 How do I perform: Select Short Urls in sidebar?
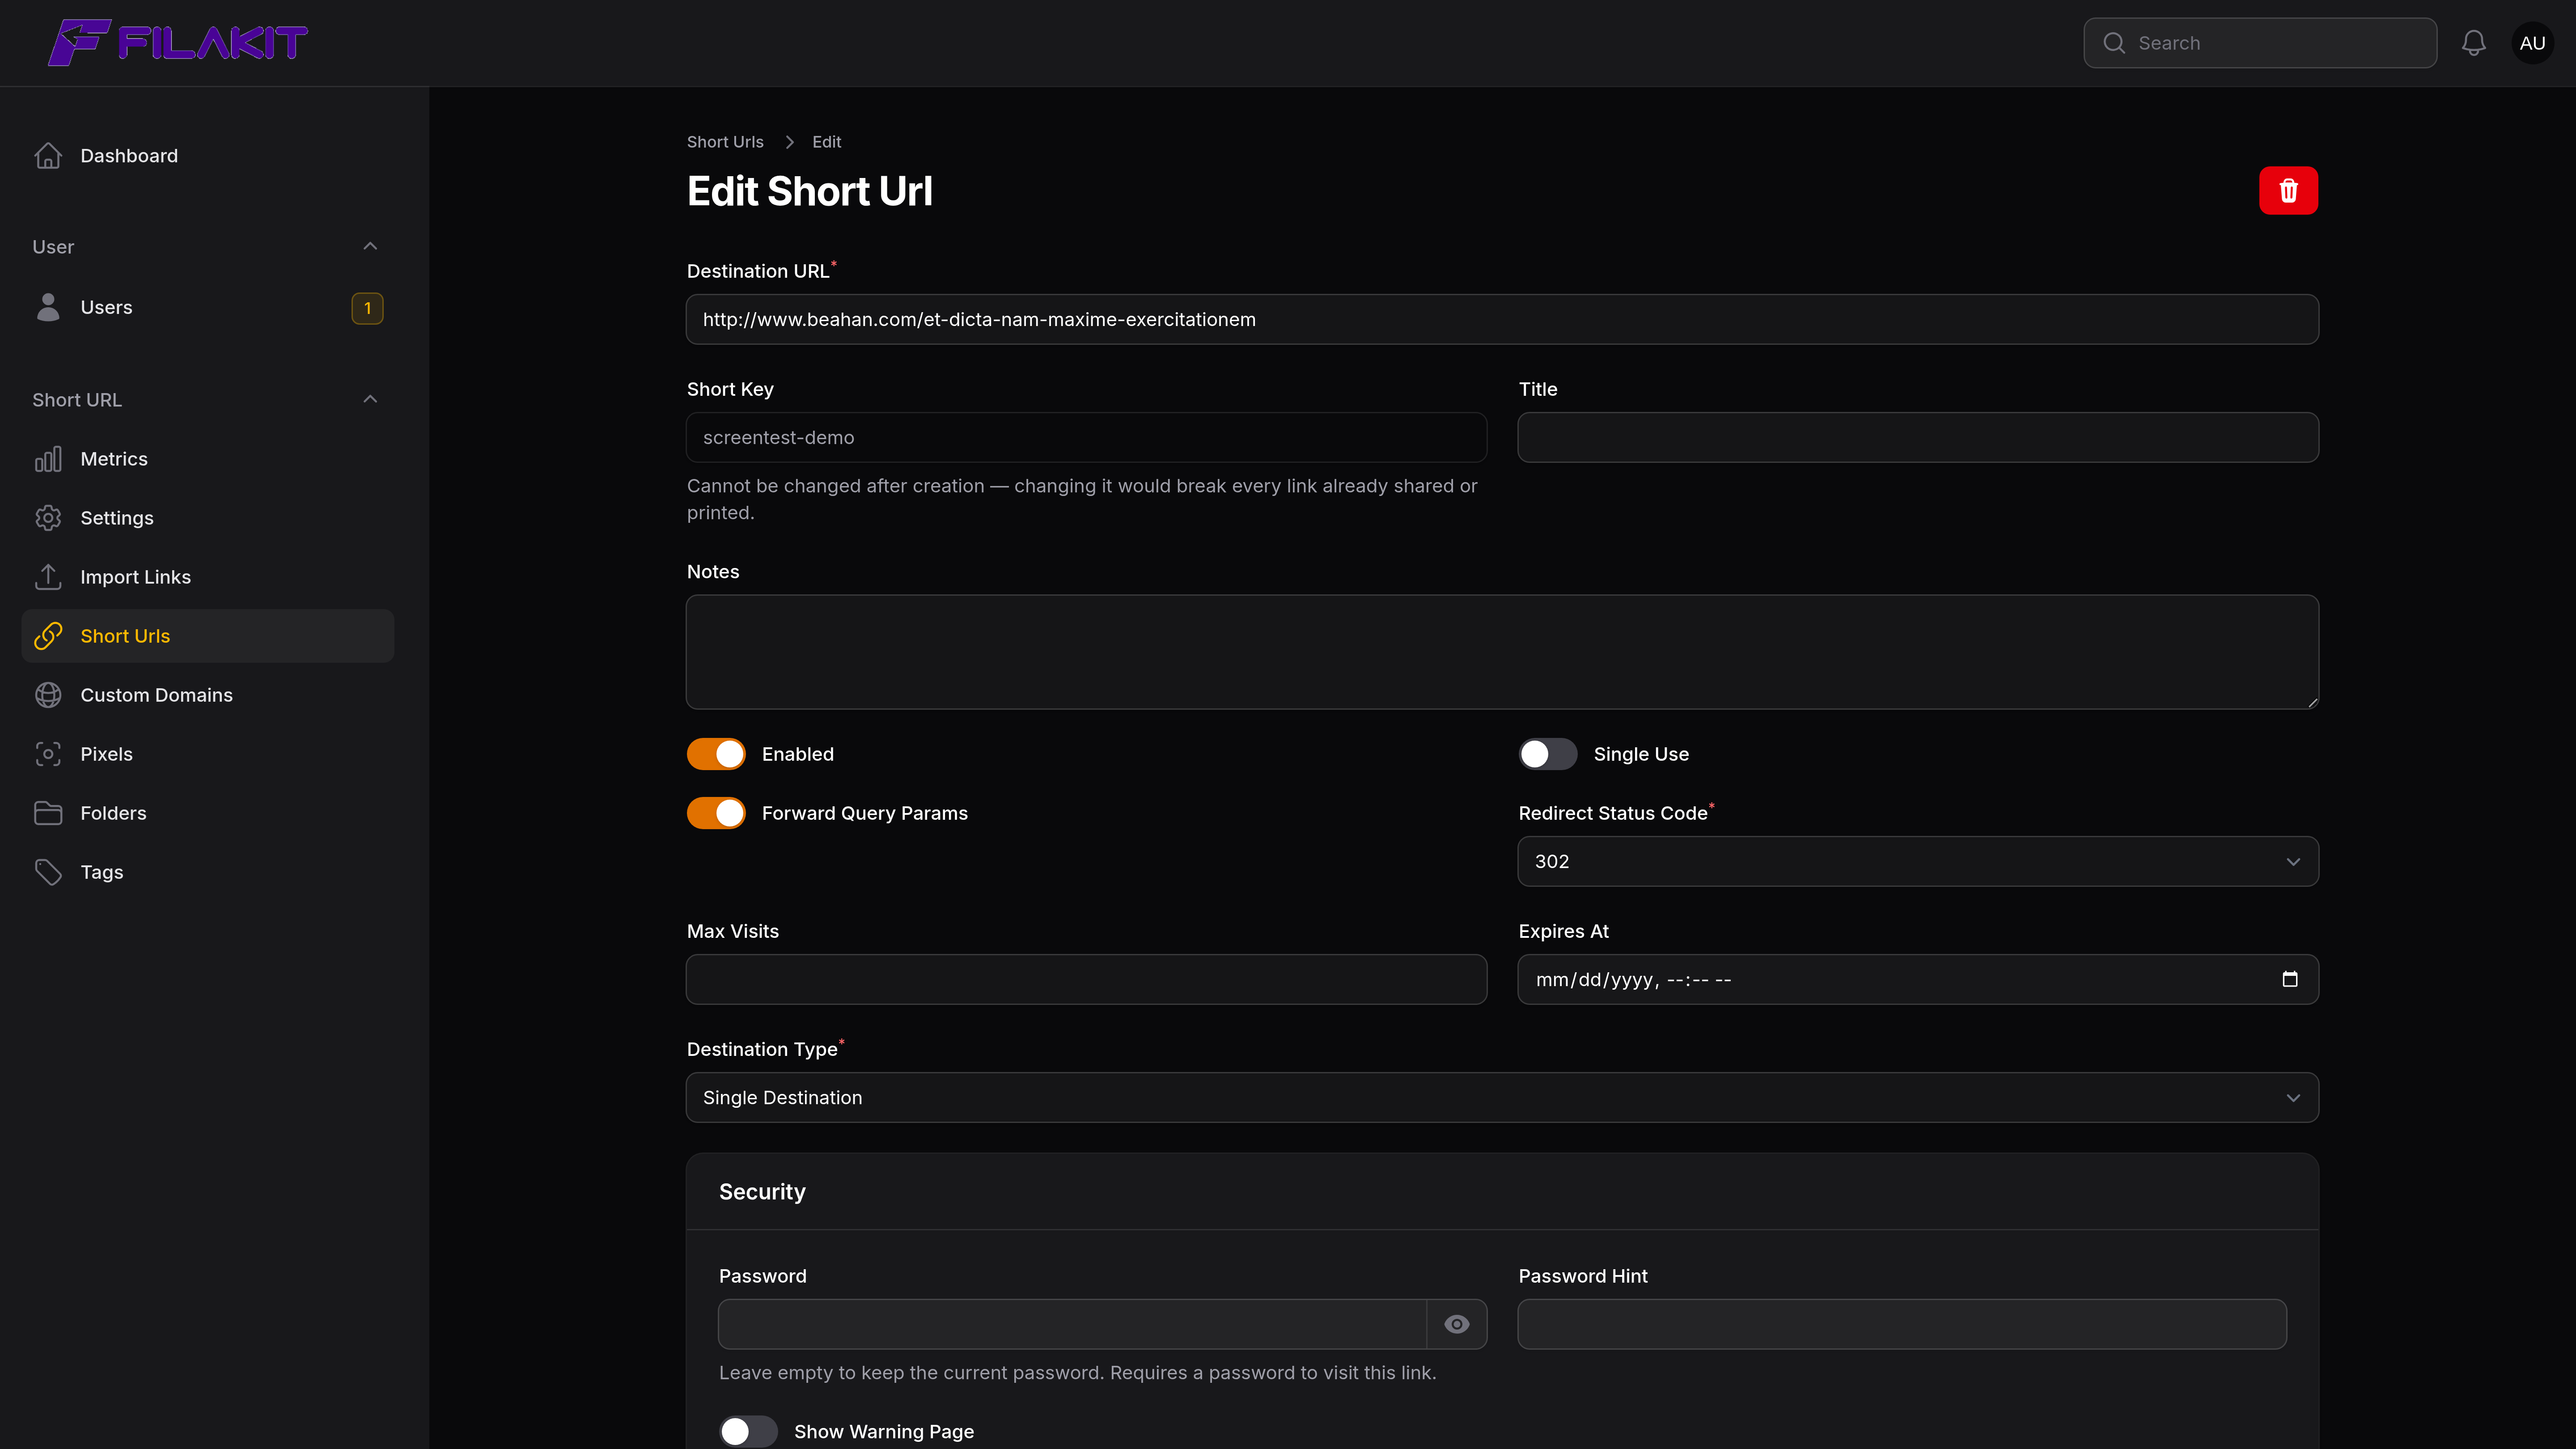pos(208,636)
